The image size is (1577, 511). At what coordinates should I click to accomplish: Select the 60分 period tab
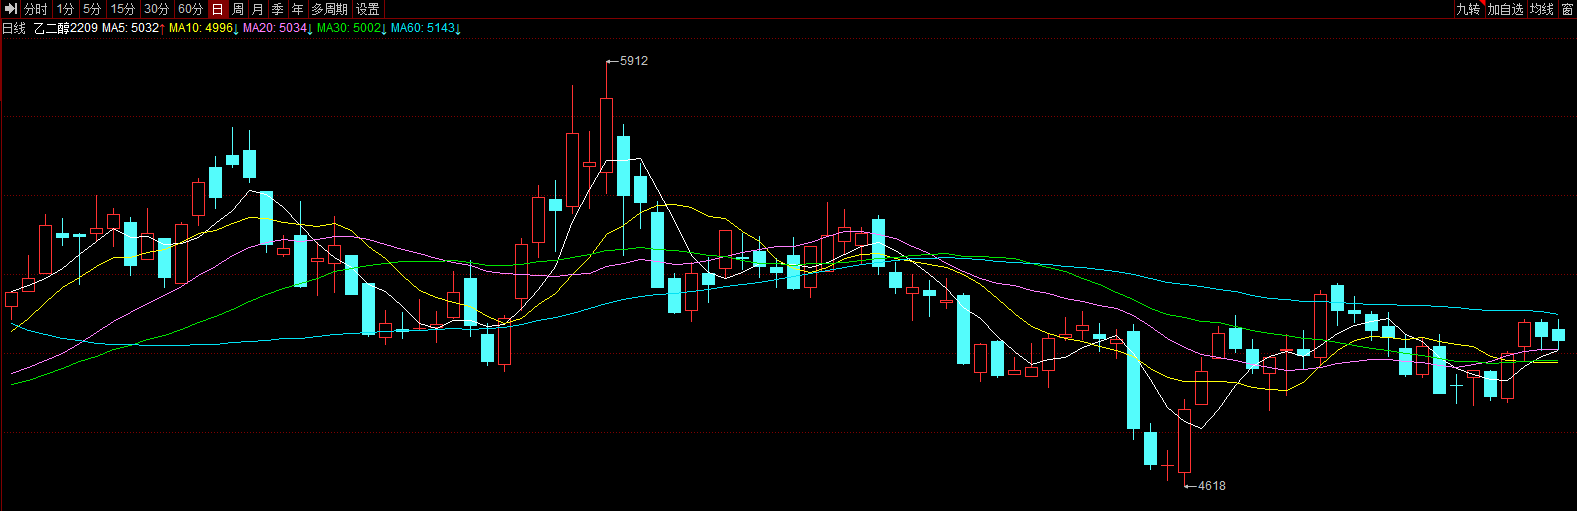(x=190, y=9)
